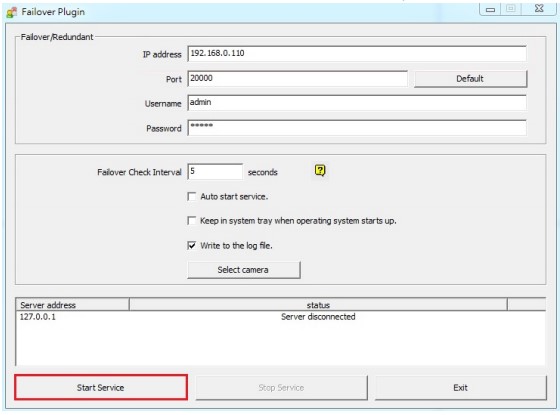Click the Failover Plugin title bar app icon

point(11,12)
